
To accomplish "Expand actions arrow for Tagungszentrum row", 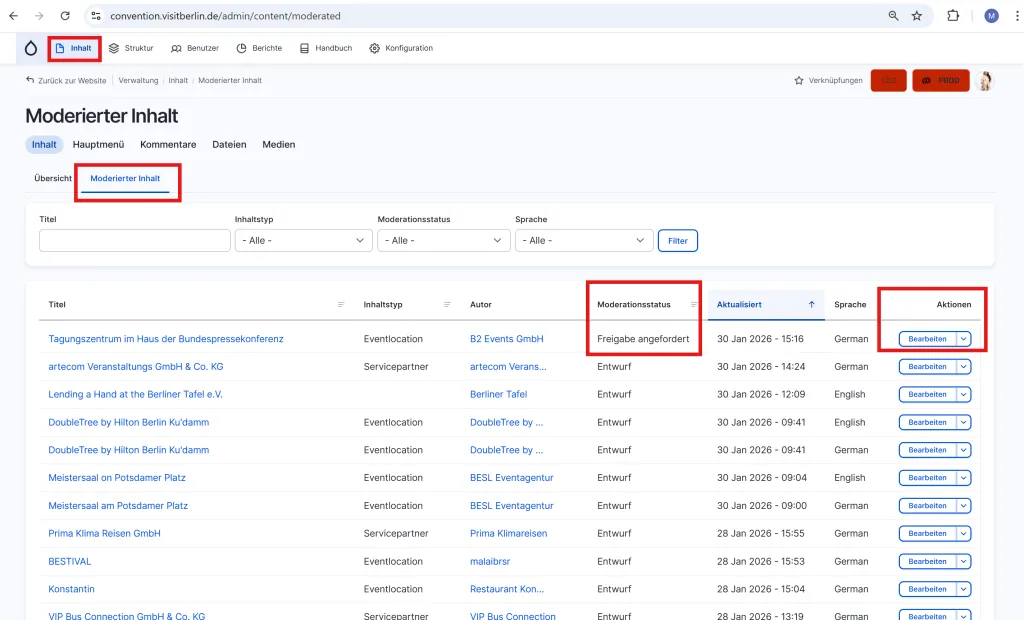I will [x=964, y=339].
